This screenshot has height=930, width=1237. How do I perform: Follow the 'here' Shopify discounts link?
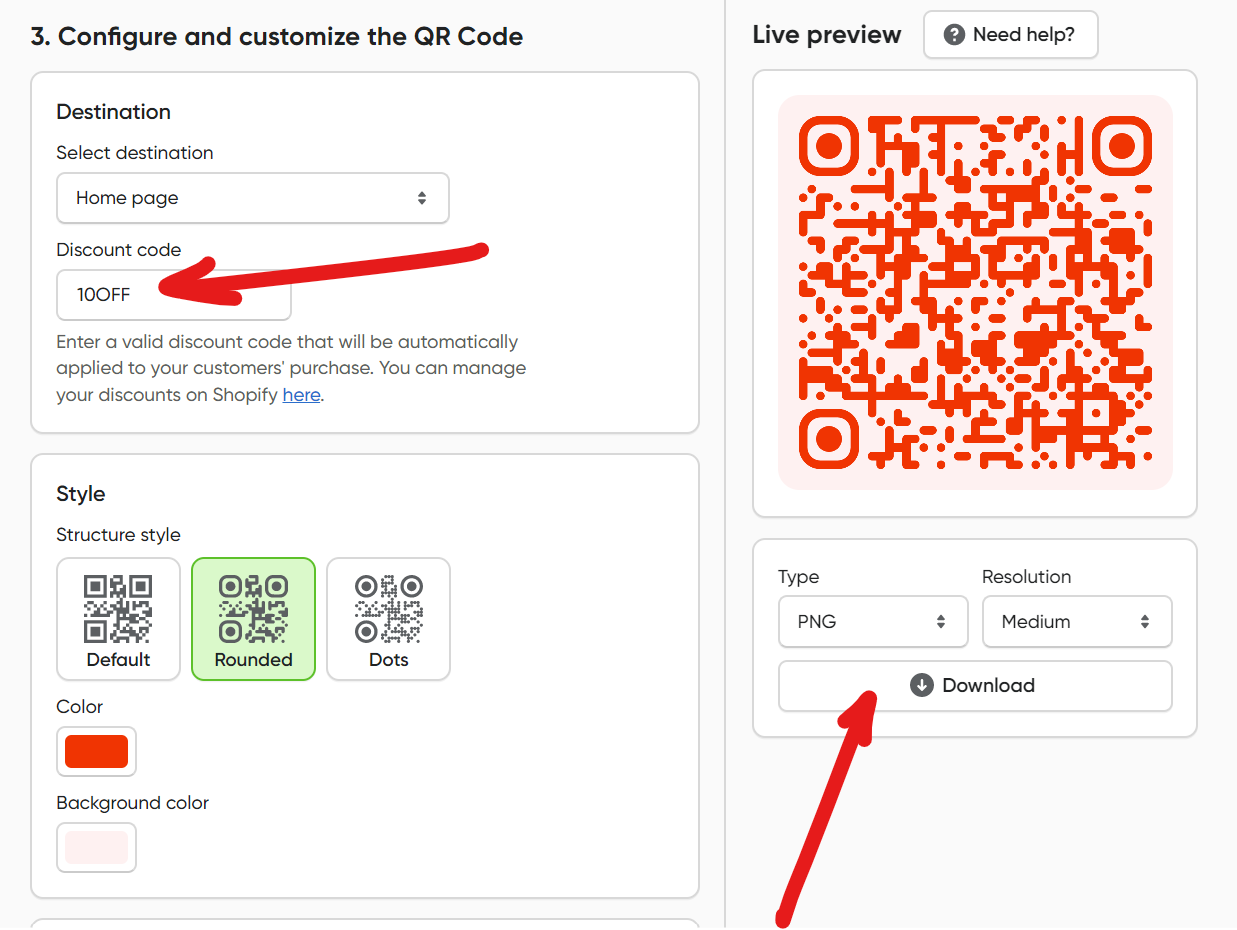pyautogui.click(x=301, y=395)
